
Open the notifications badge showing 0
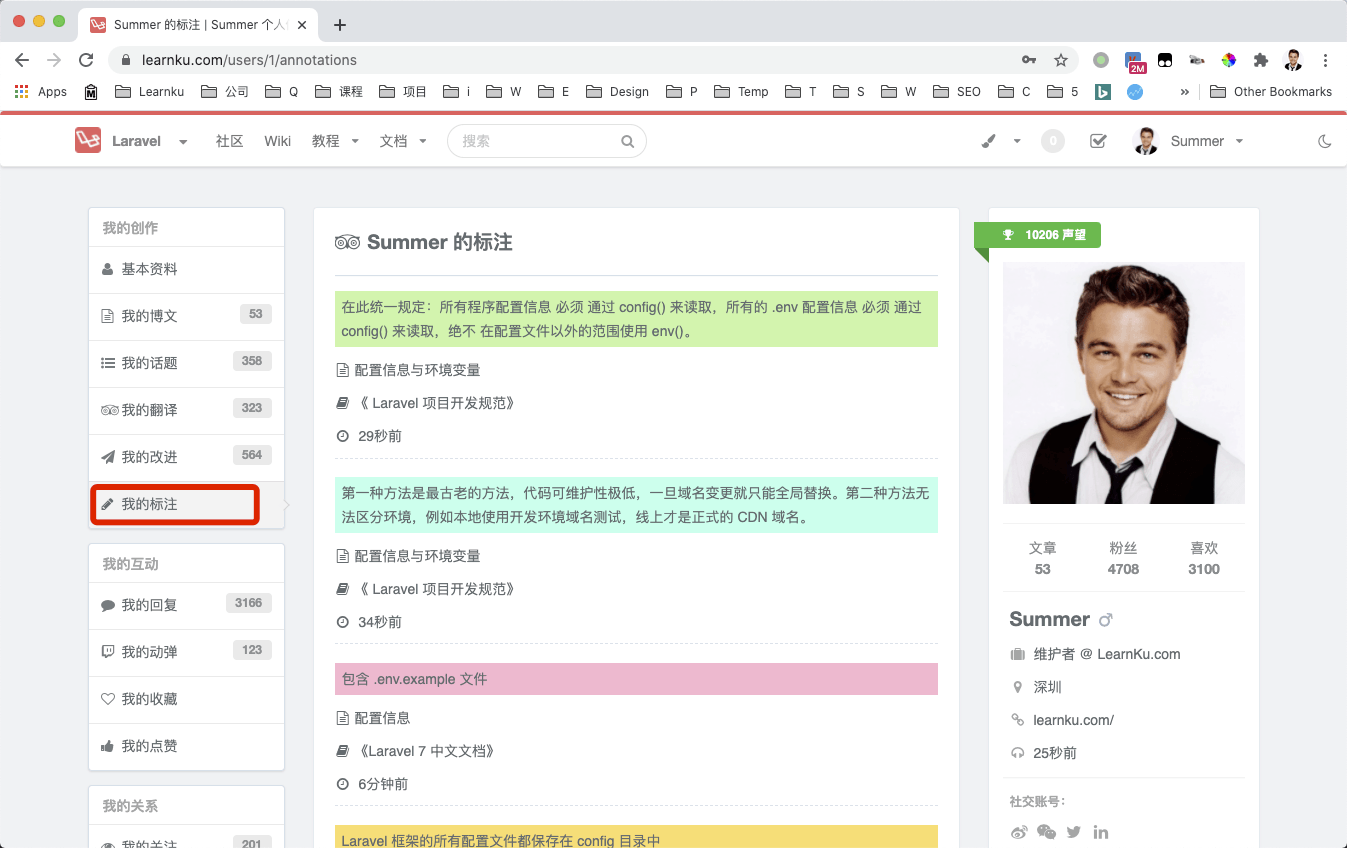point(1052,141)
